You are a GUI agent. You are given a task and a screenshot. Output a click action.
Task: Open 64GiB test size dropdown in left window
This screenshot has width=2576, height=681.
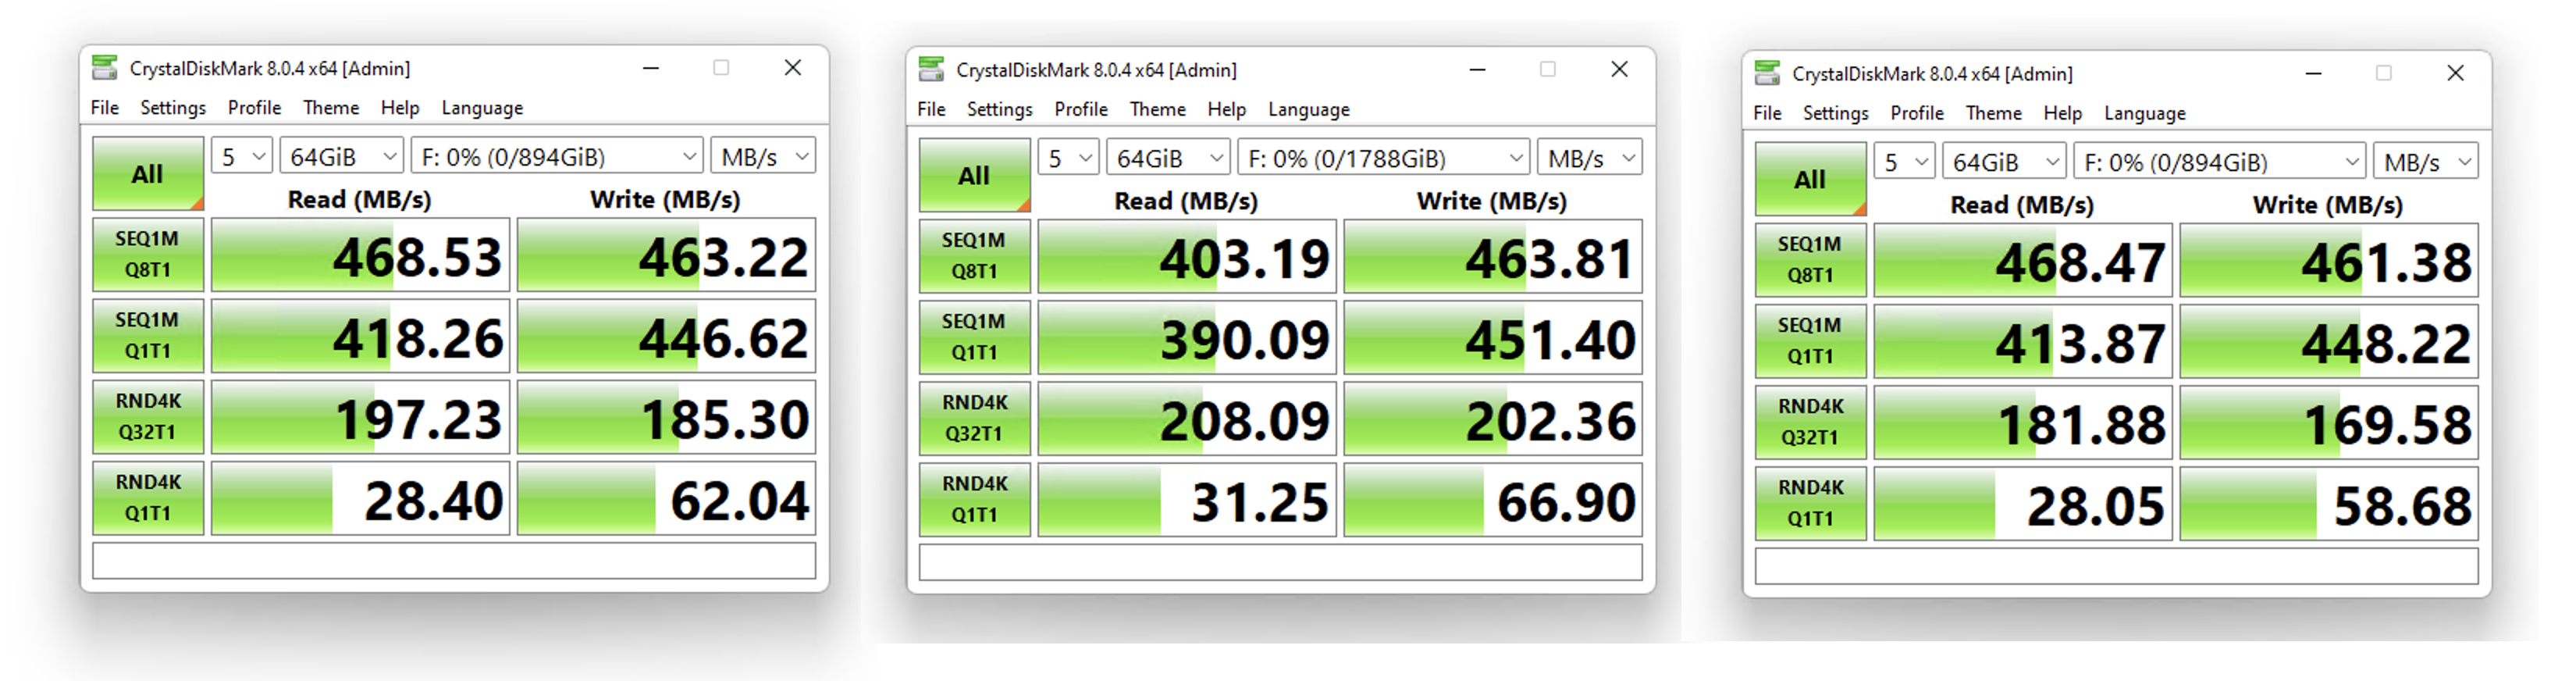coord(342,157)
